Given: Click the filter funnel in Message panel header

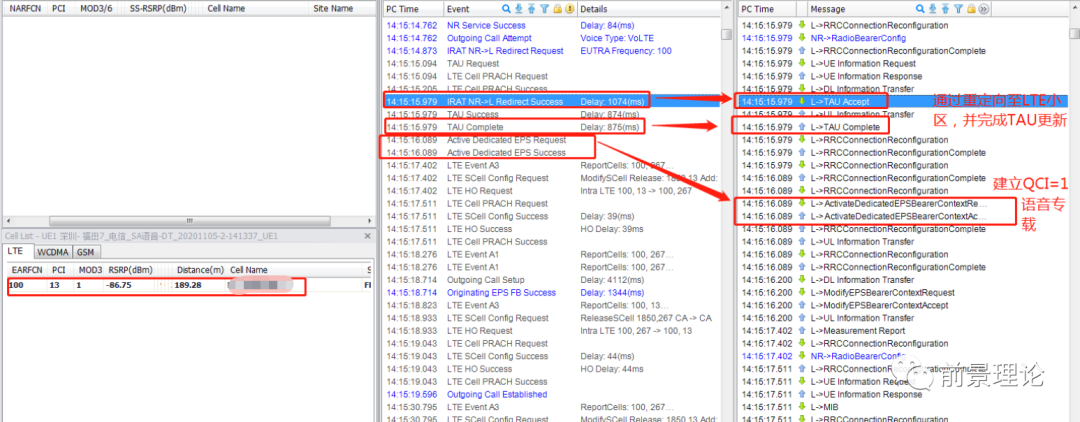Looking at the screenshot, I should pyautogui.click(x=958, y=9).
